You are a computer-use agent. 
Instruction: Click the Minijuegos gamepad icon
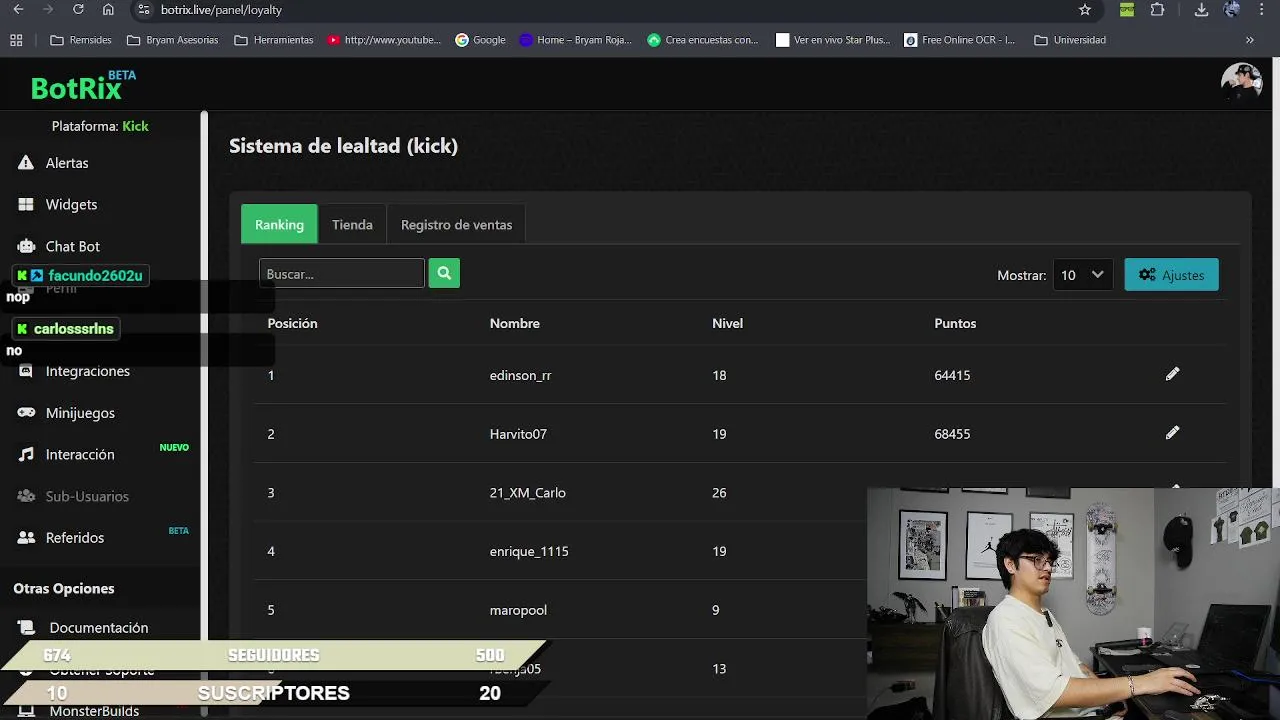27,413
